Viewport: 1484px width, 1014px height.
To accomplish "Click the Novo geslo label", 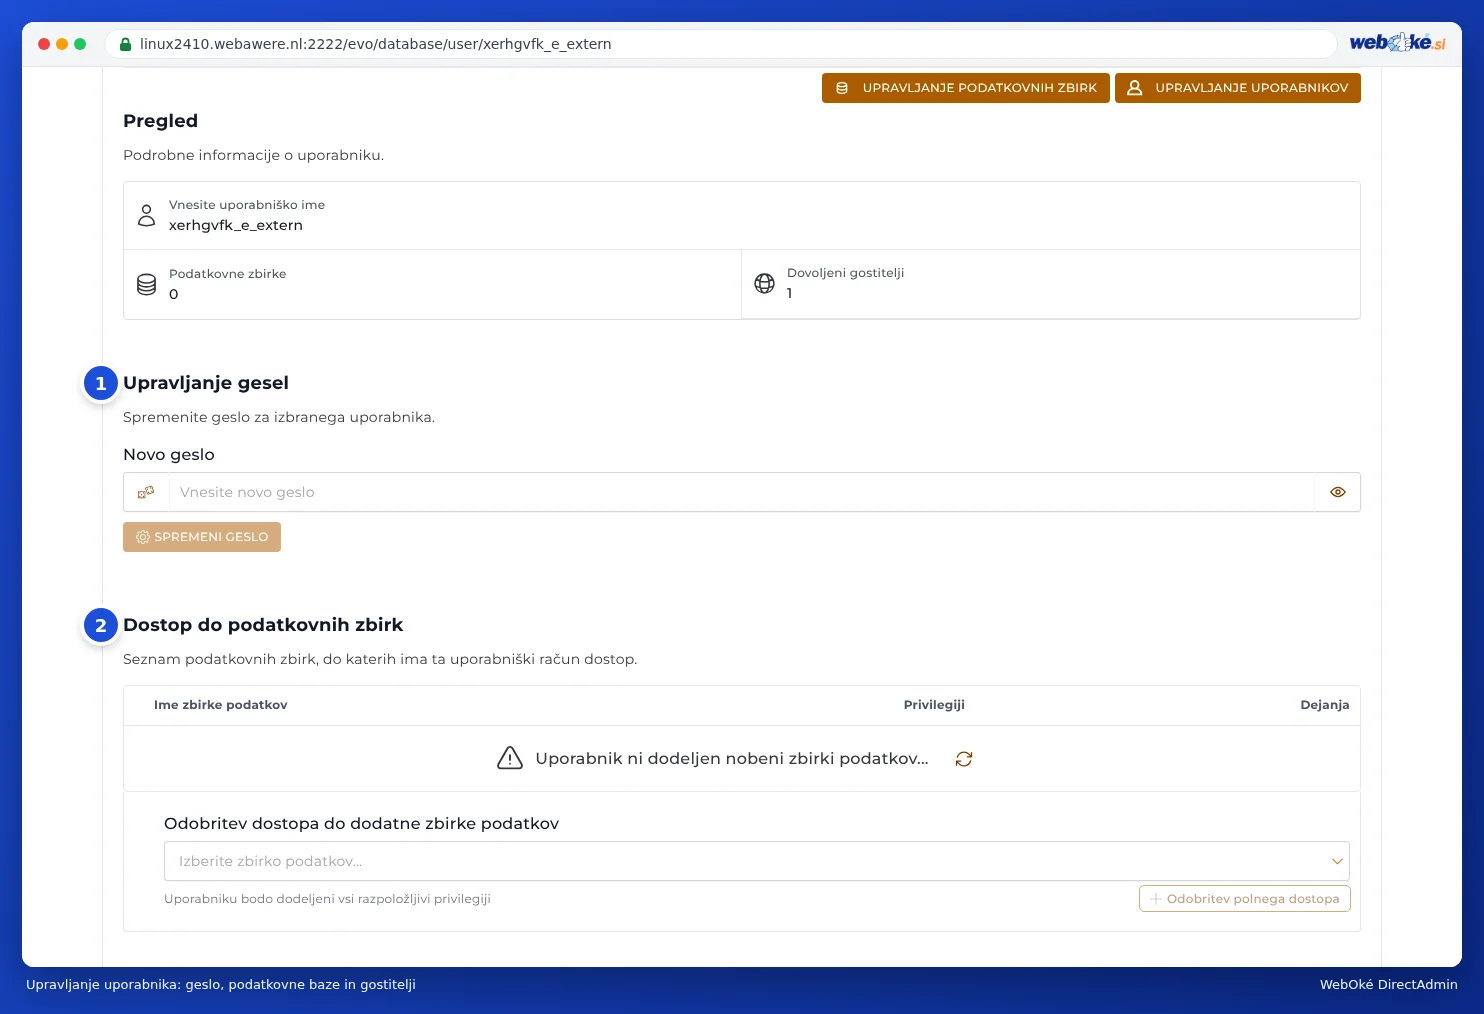I will (169, 455).
